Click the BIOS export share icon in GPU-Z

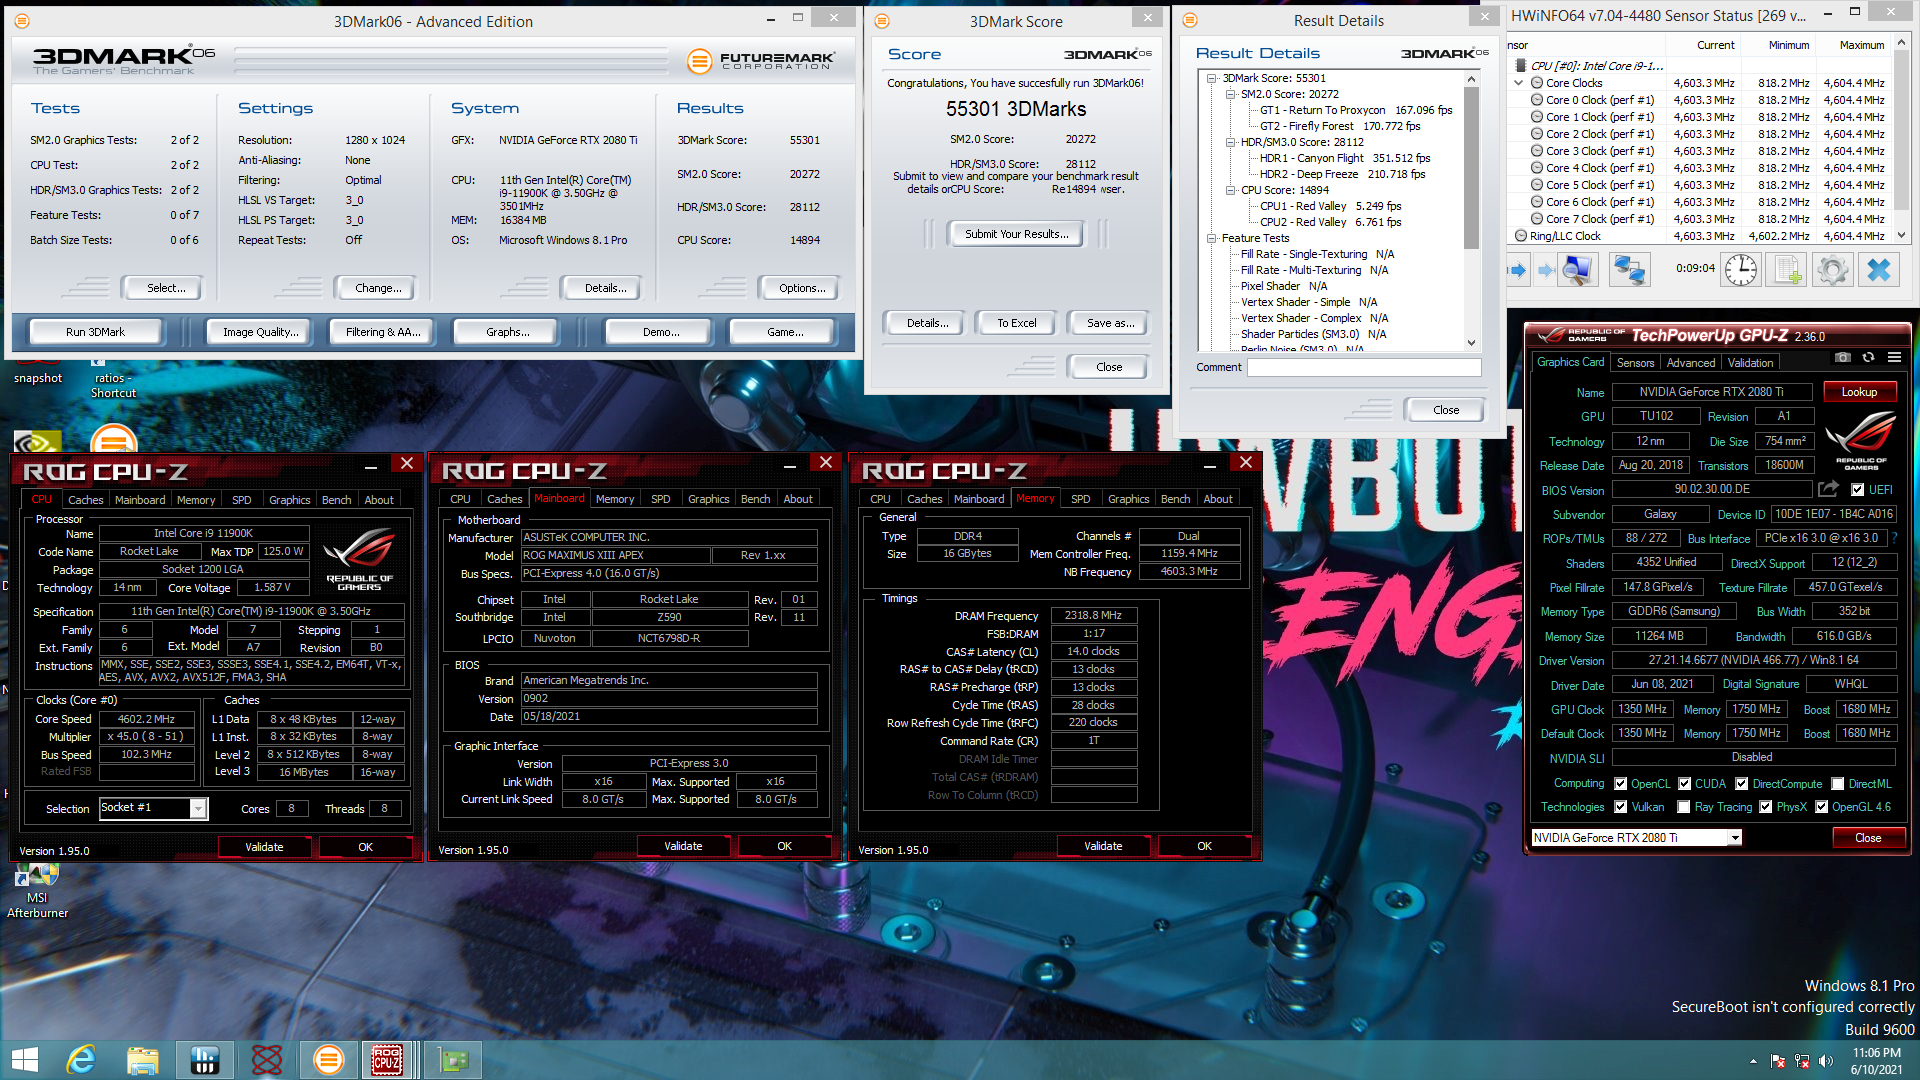click(1828, 489)
